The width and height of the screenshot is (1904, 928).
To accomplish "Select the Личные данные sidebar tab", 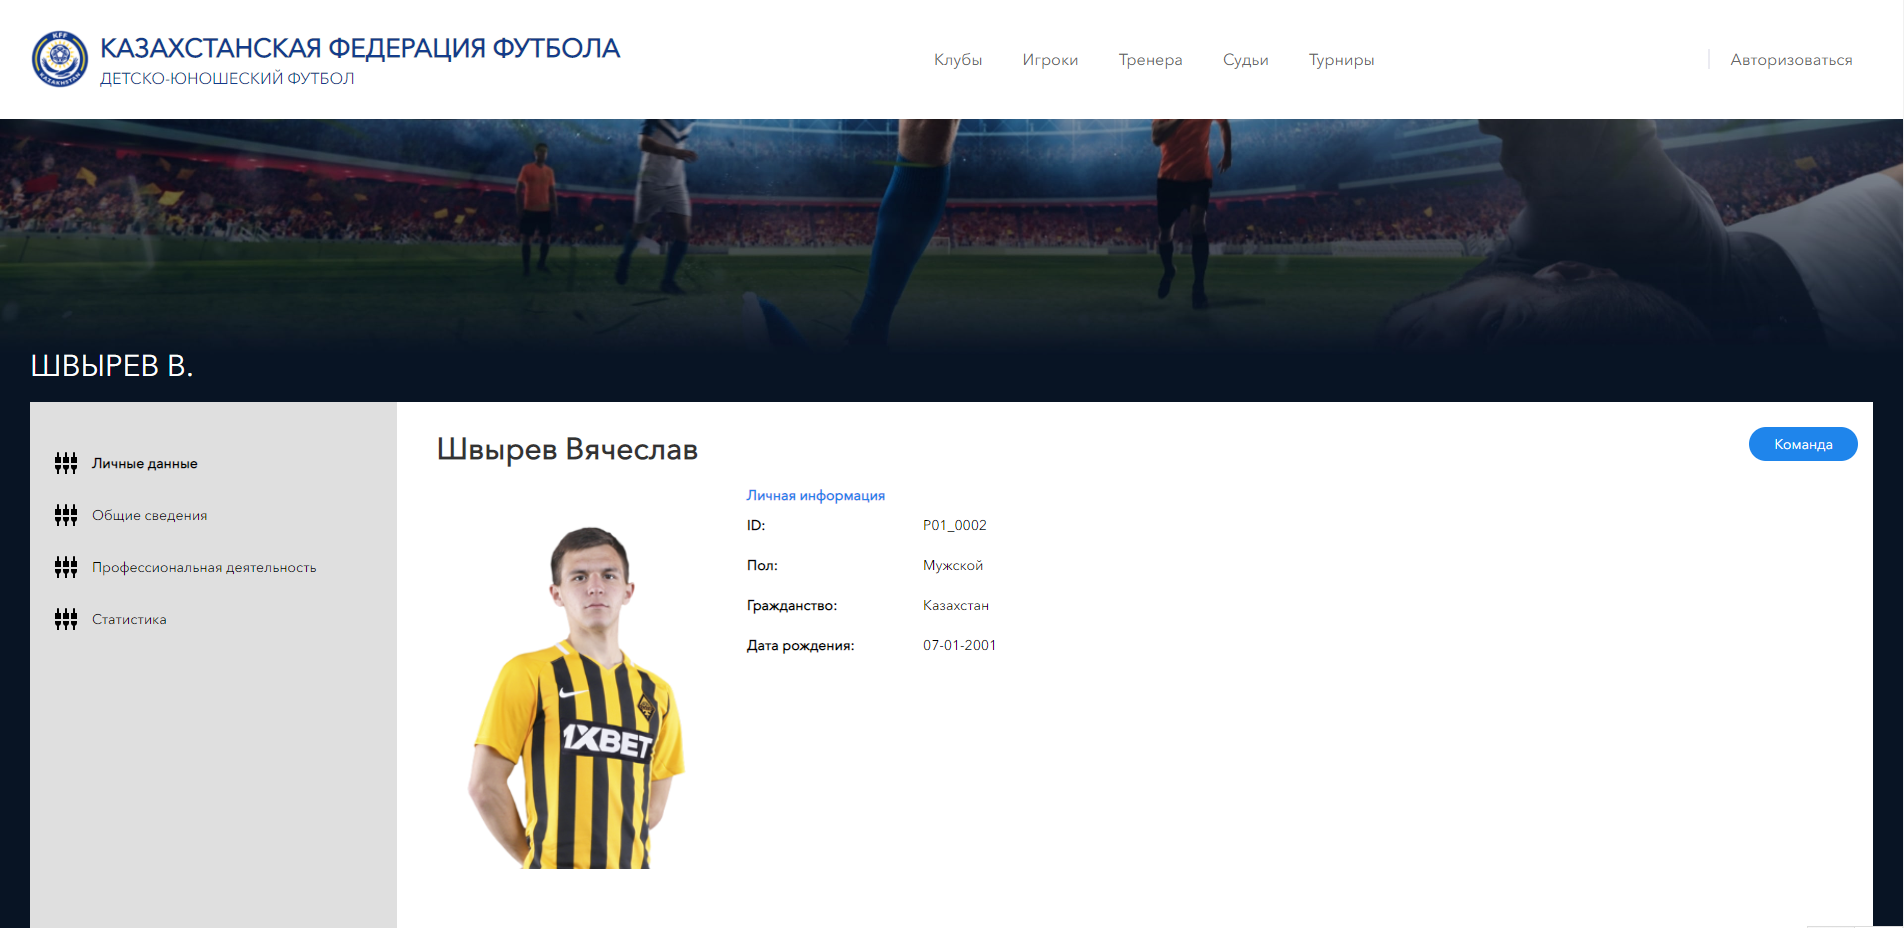I will point(145,463).
